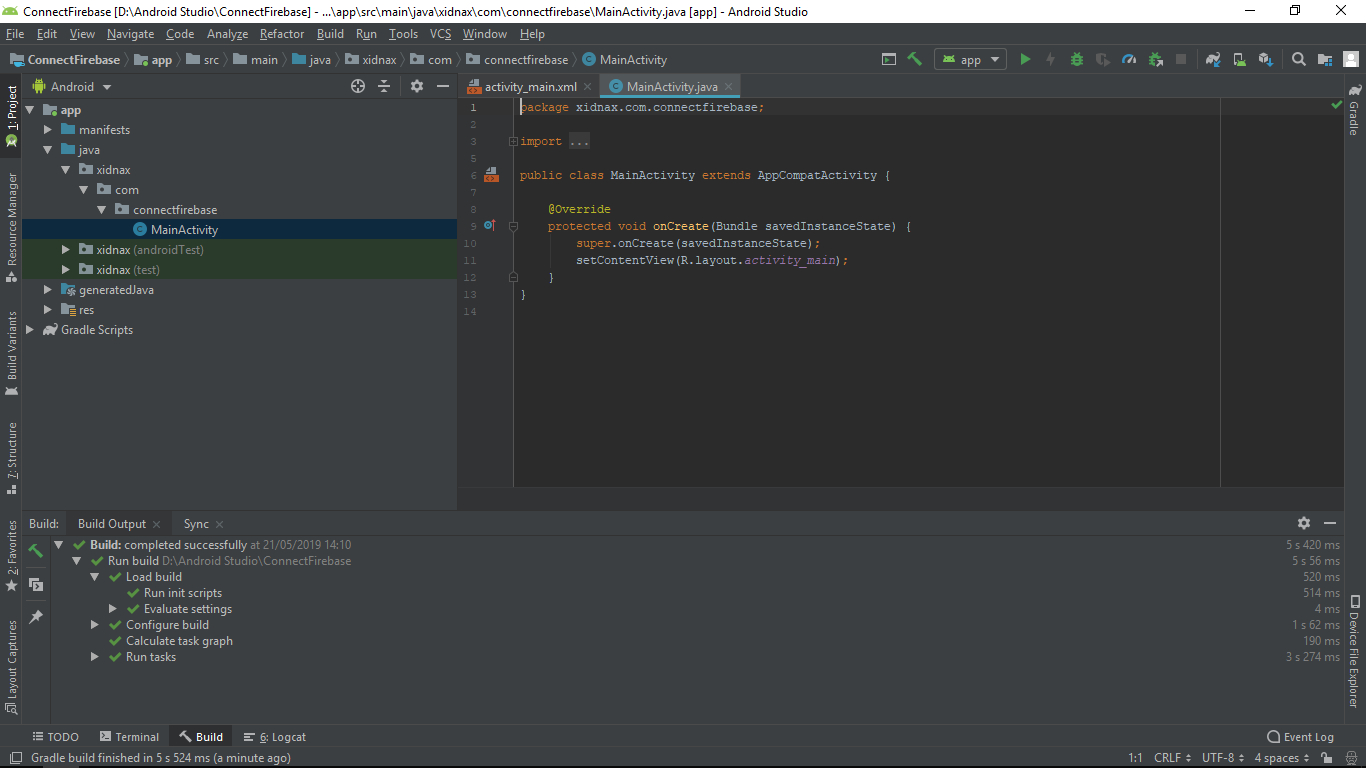Click the Make Project hammer icon
Screen dimensions: 1366x768
coord(914,59)
